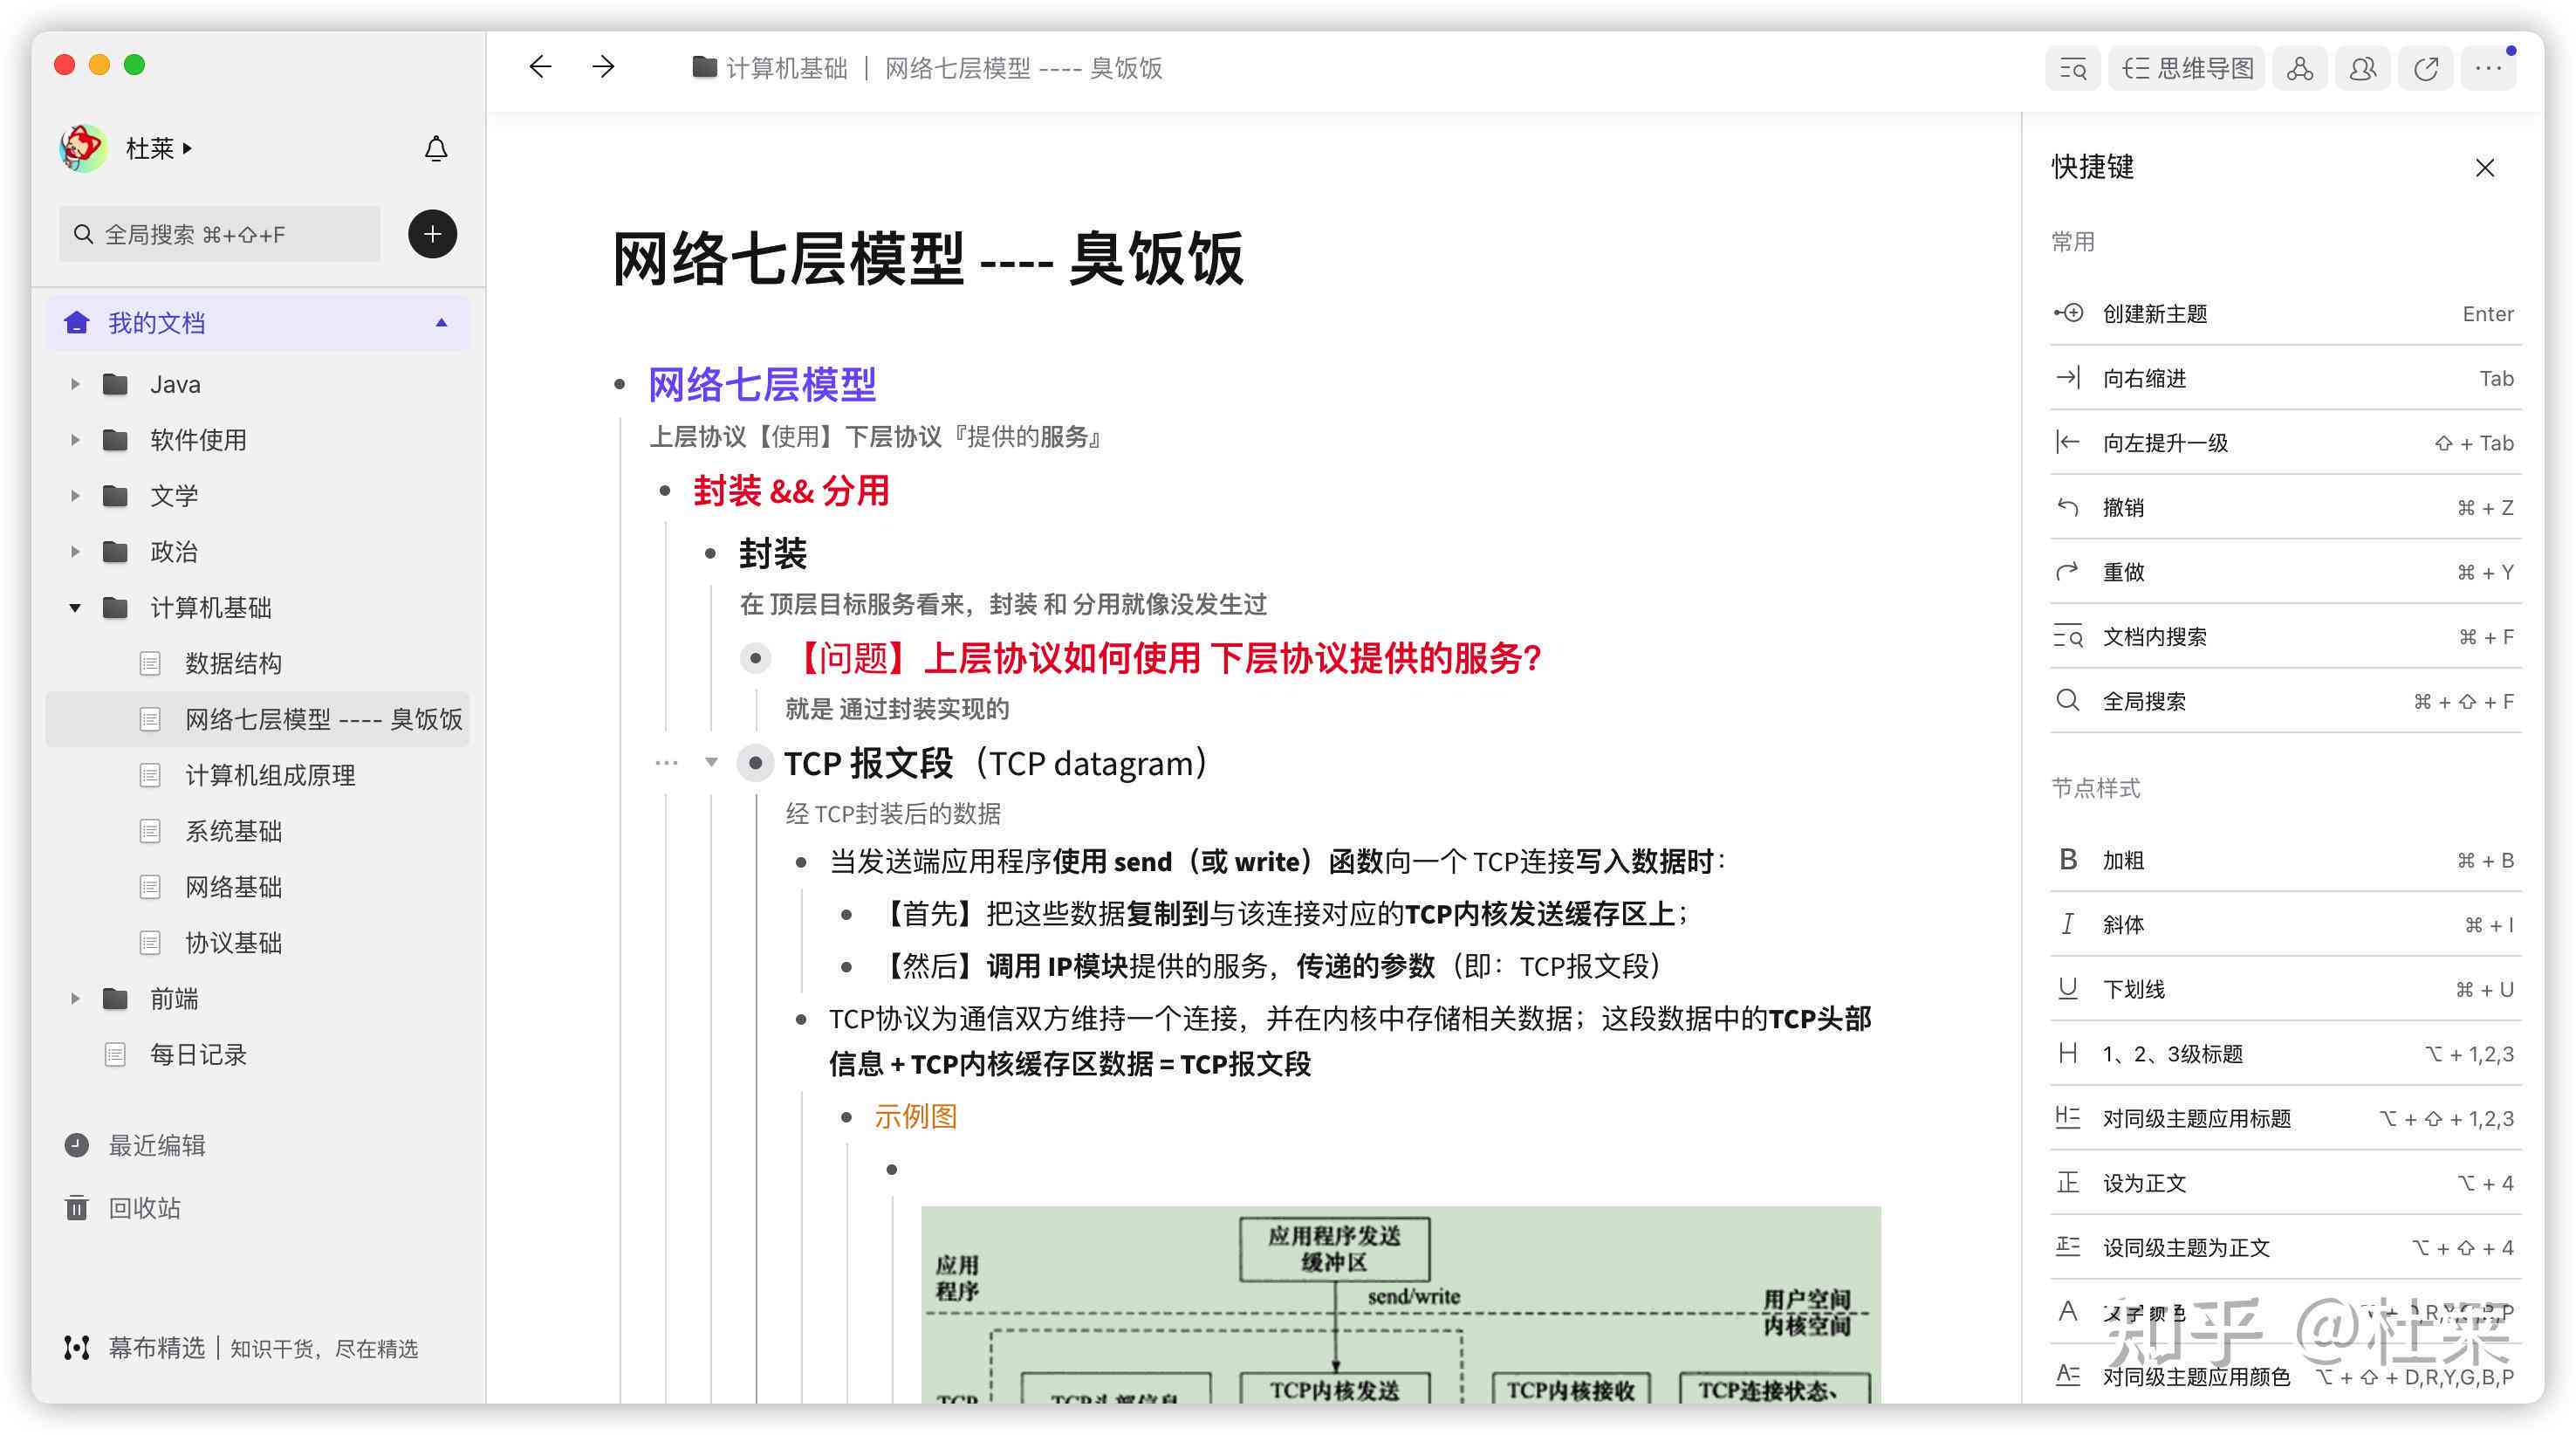
Task: Click the folder icon in breadcrumb
Action: coord(704,67)
